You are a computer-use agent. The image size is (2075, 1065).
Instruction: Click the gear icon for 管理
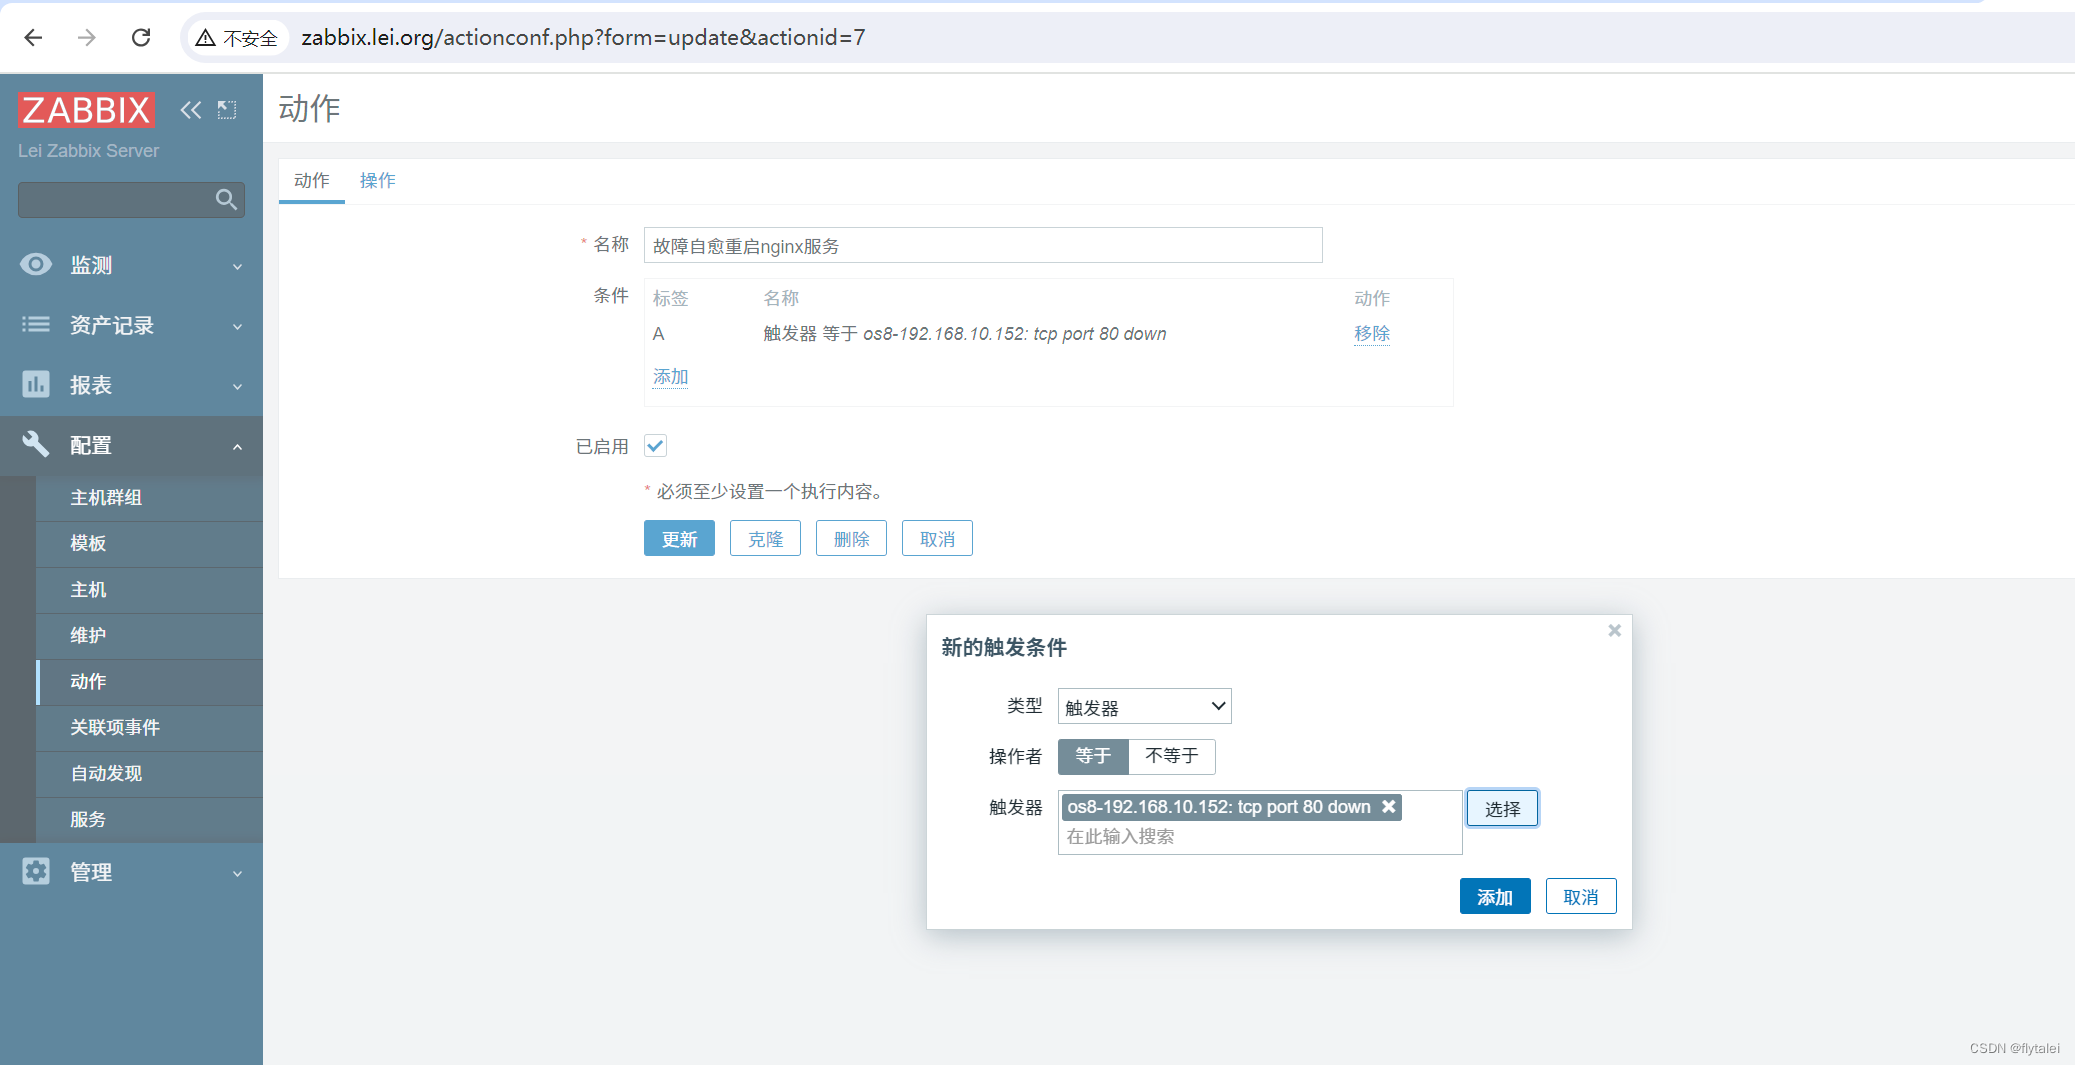click(36, 871)
